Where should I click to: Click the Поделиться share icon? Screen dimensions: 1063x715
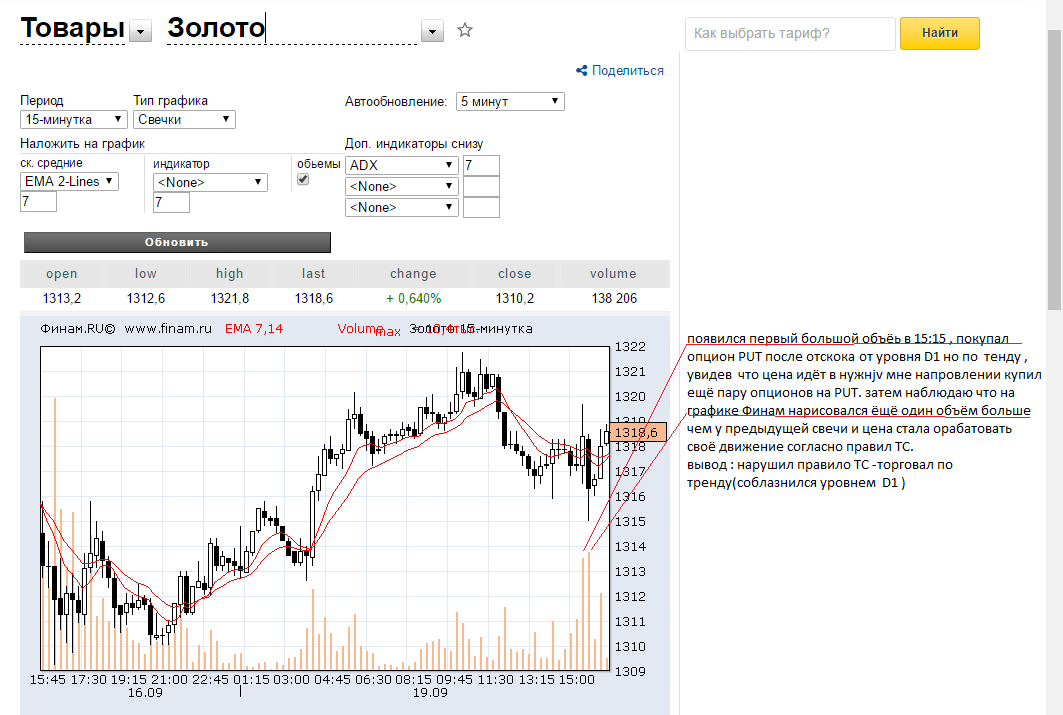coord(582,70)
